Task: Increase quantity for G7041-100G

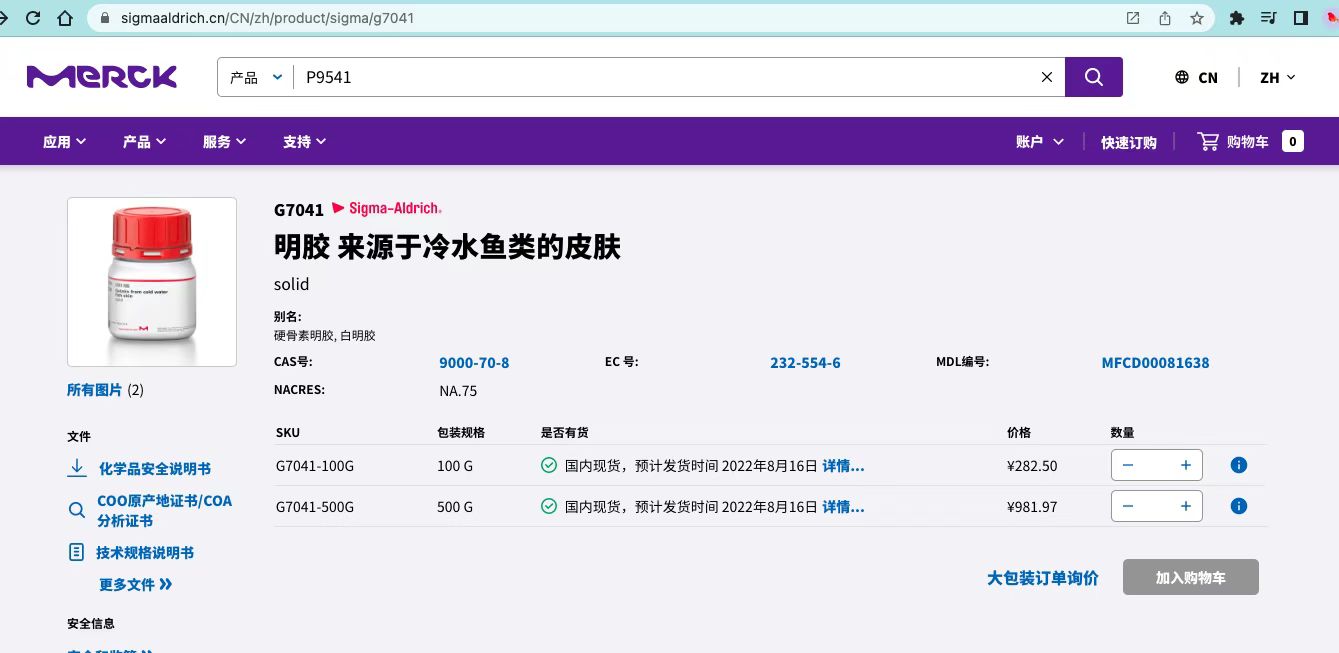Action: (x=1185, y=465)
